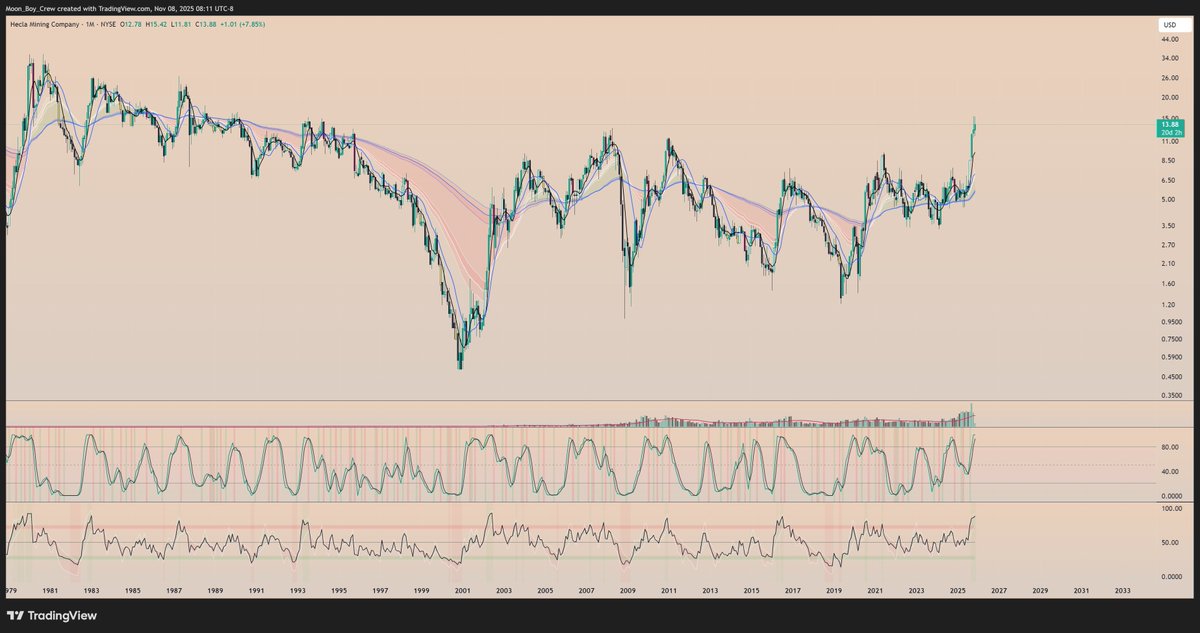Click the current price tag 13.88

1169,124
